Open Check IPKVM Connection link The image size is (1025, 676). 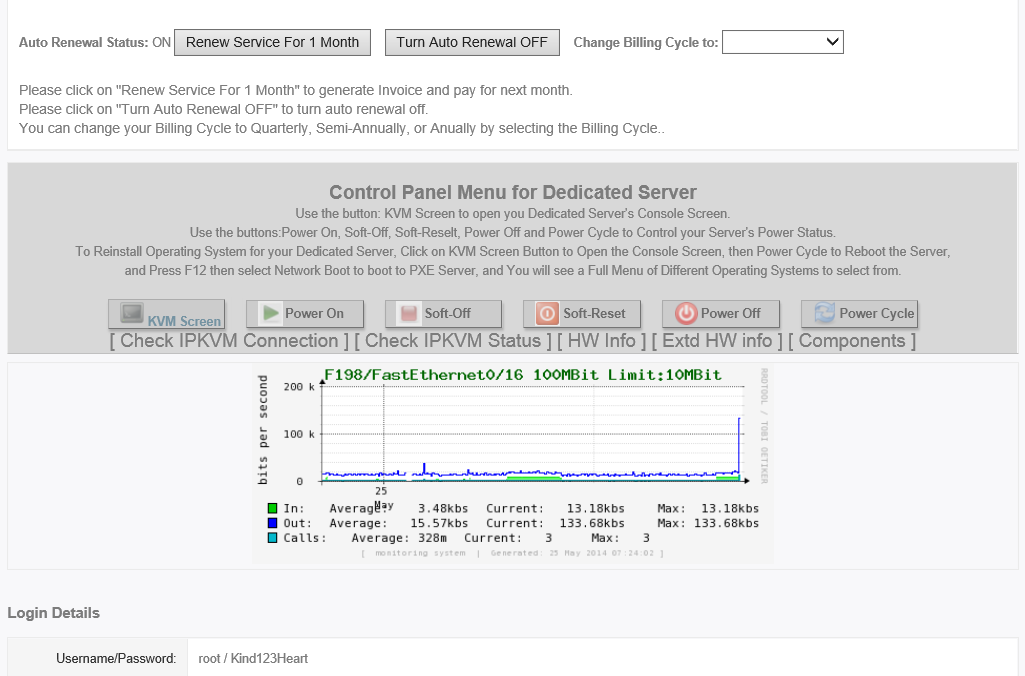point(229,341)
